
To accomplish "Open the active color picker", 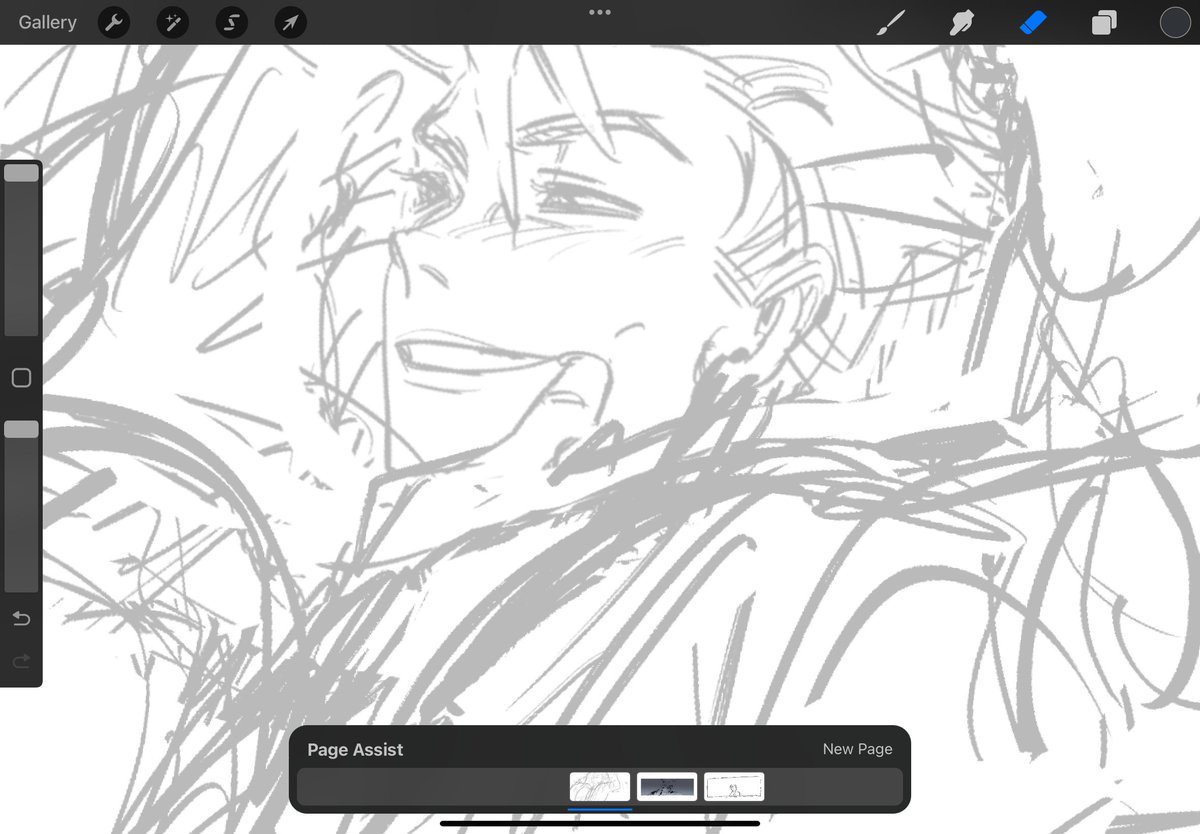I will pos(1175,22).
